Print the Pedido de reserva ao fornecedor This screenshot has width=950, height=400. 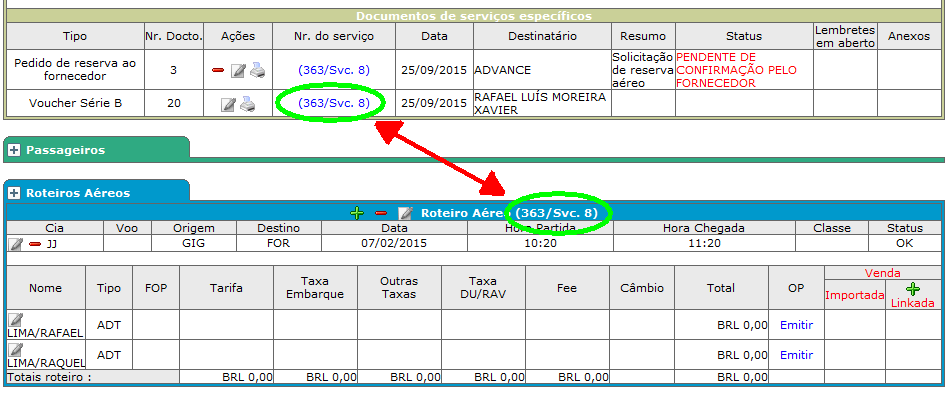(257, 70)
